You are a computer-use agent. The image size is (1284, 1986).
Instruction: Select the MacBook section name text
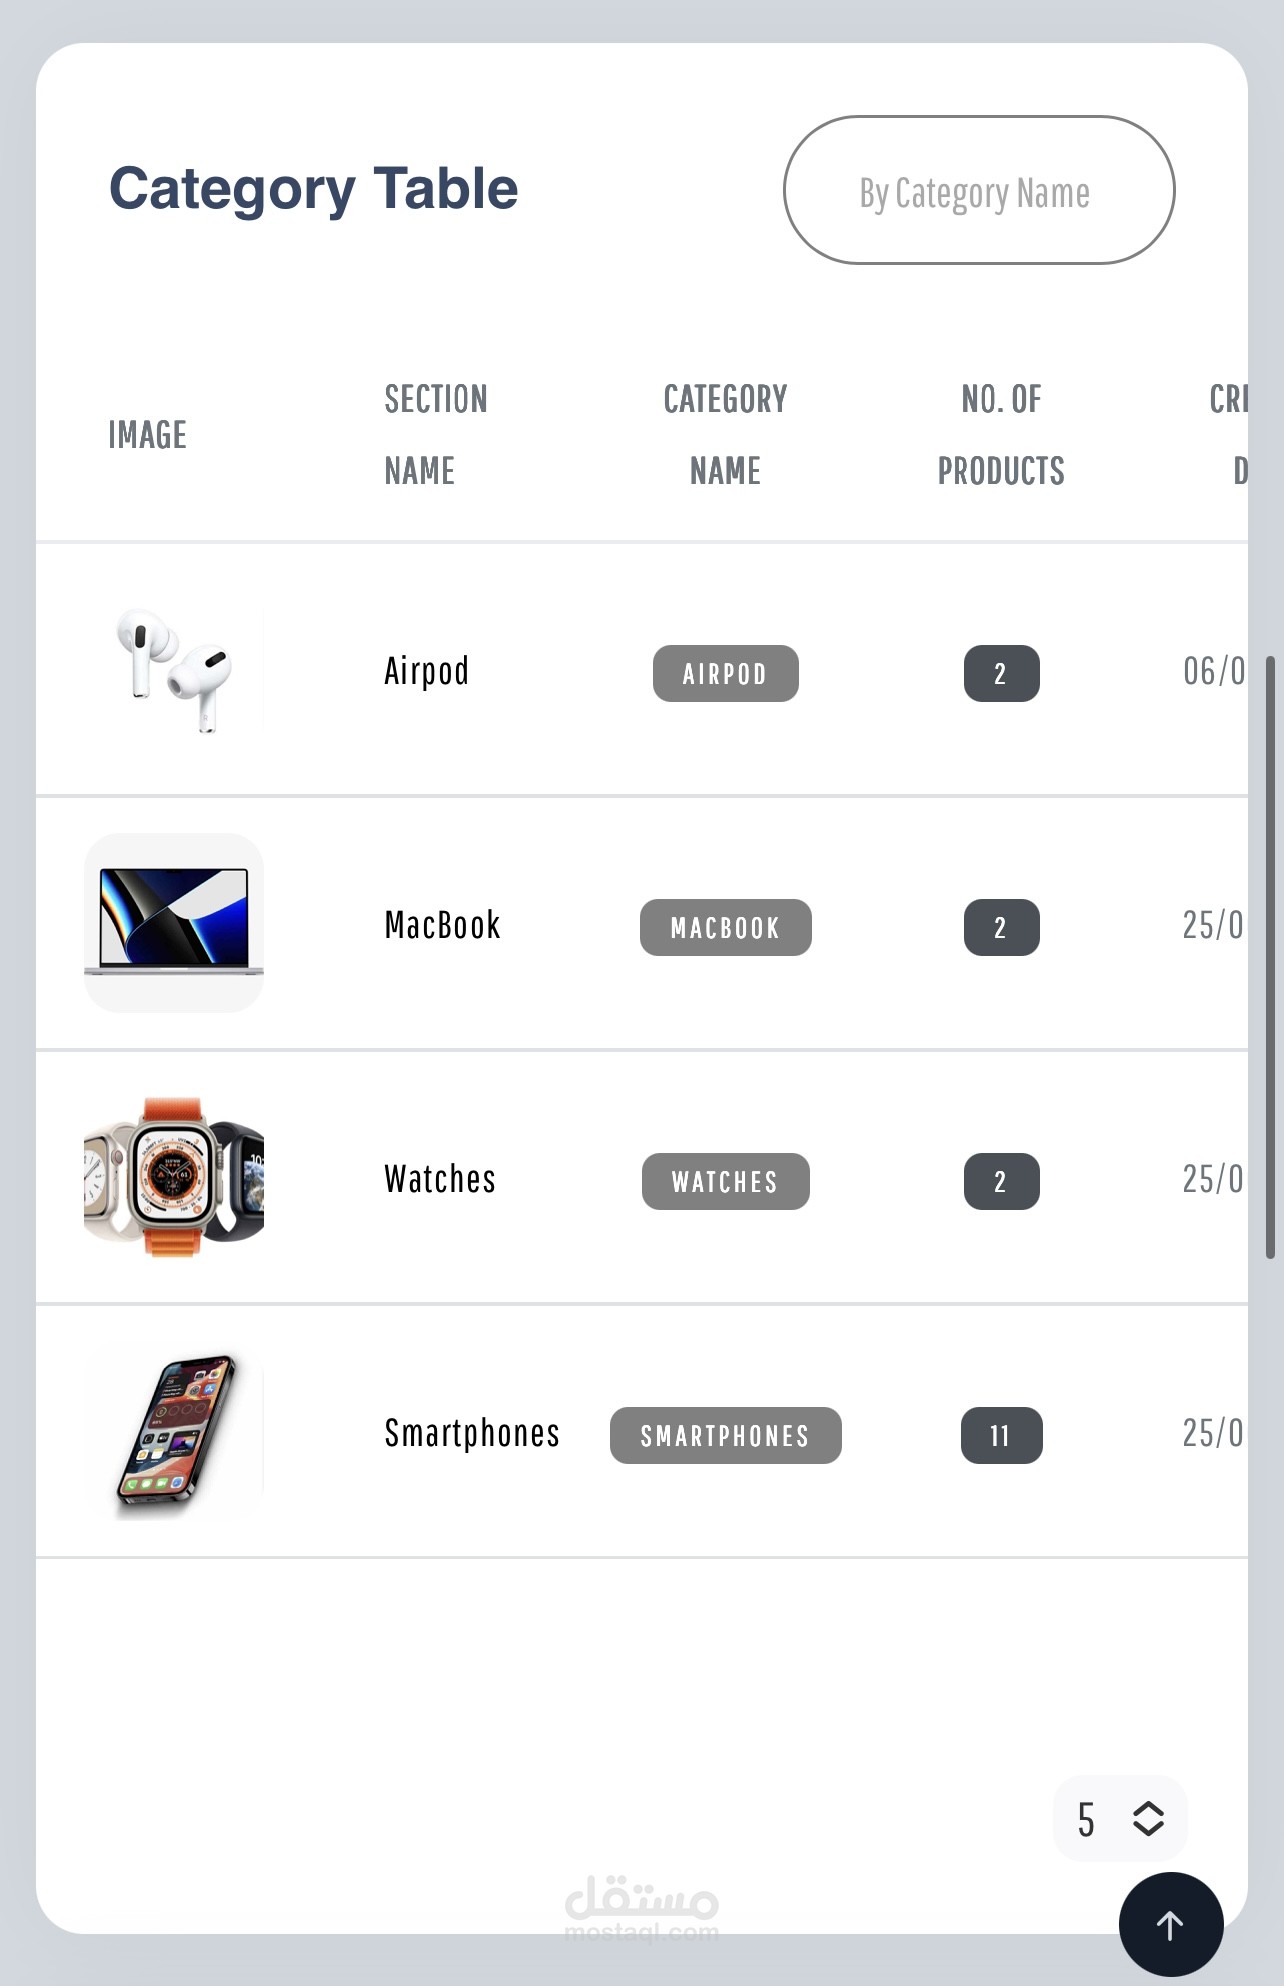pos(443,925)
